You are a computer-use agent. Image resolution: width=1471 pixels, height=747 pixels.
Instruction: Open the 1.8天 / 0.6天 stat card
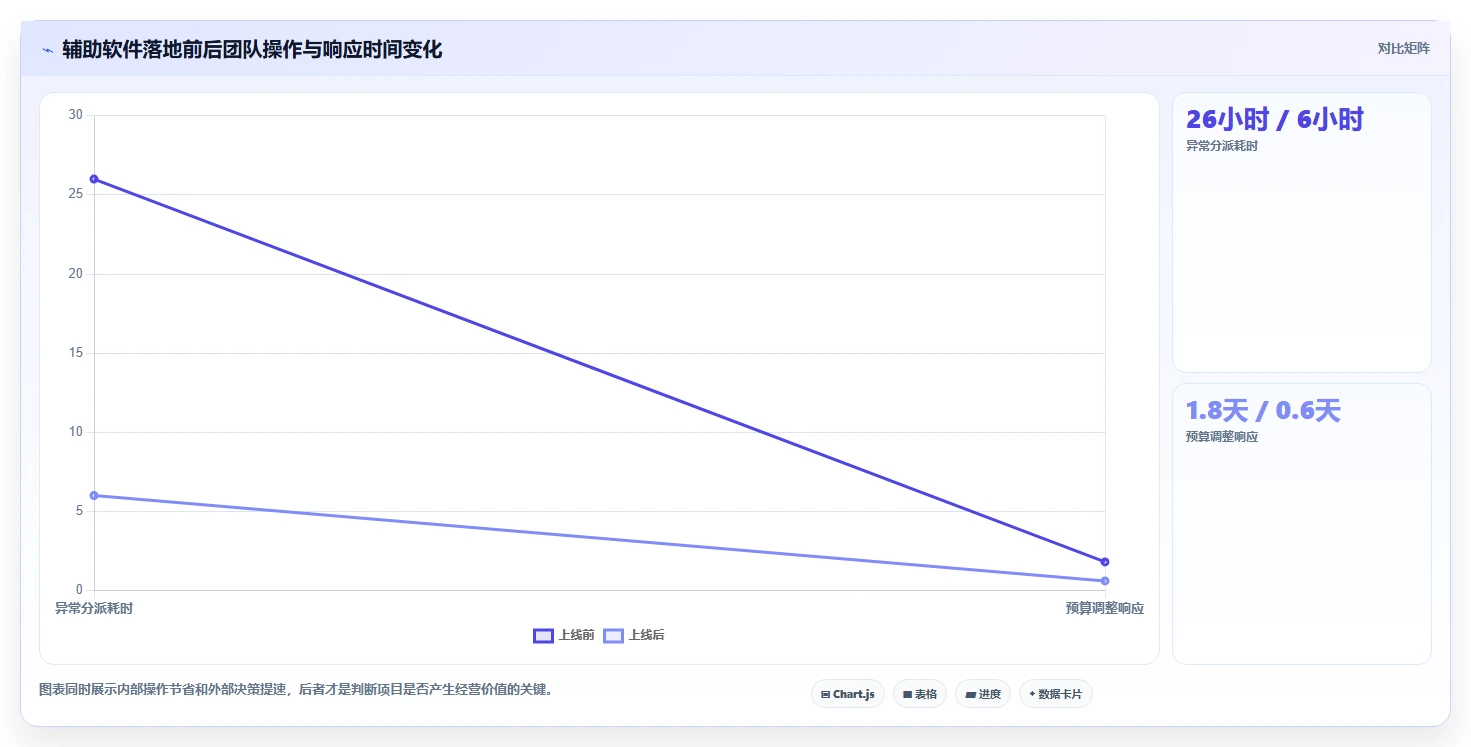[x=1301, y=524]
